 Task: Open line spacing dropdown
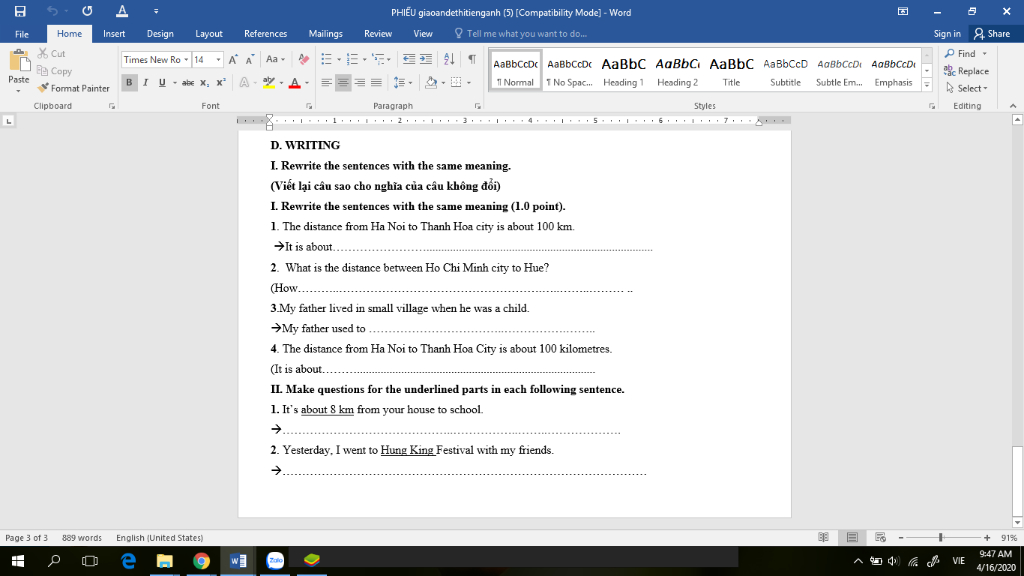pos(404,82)
